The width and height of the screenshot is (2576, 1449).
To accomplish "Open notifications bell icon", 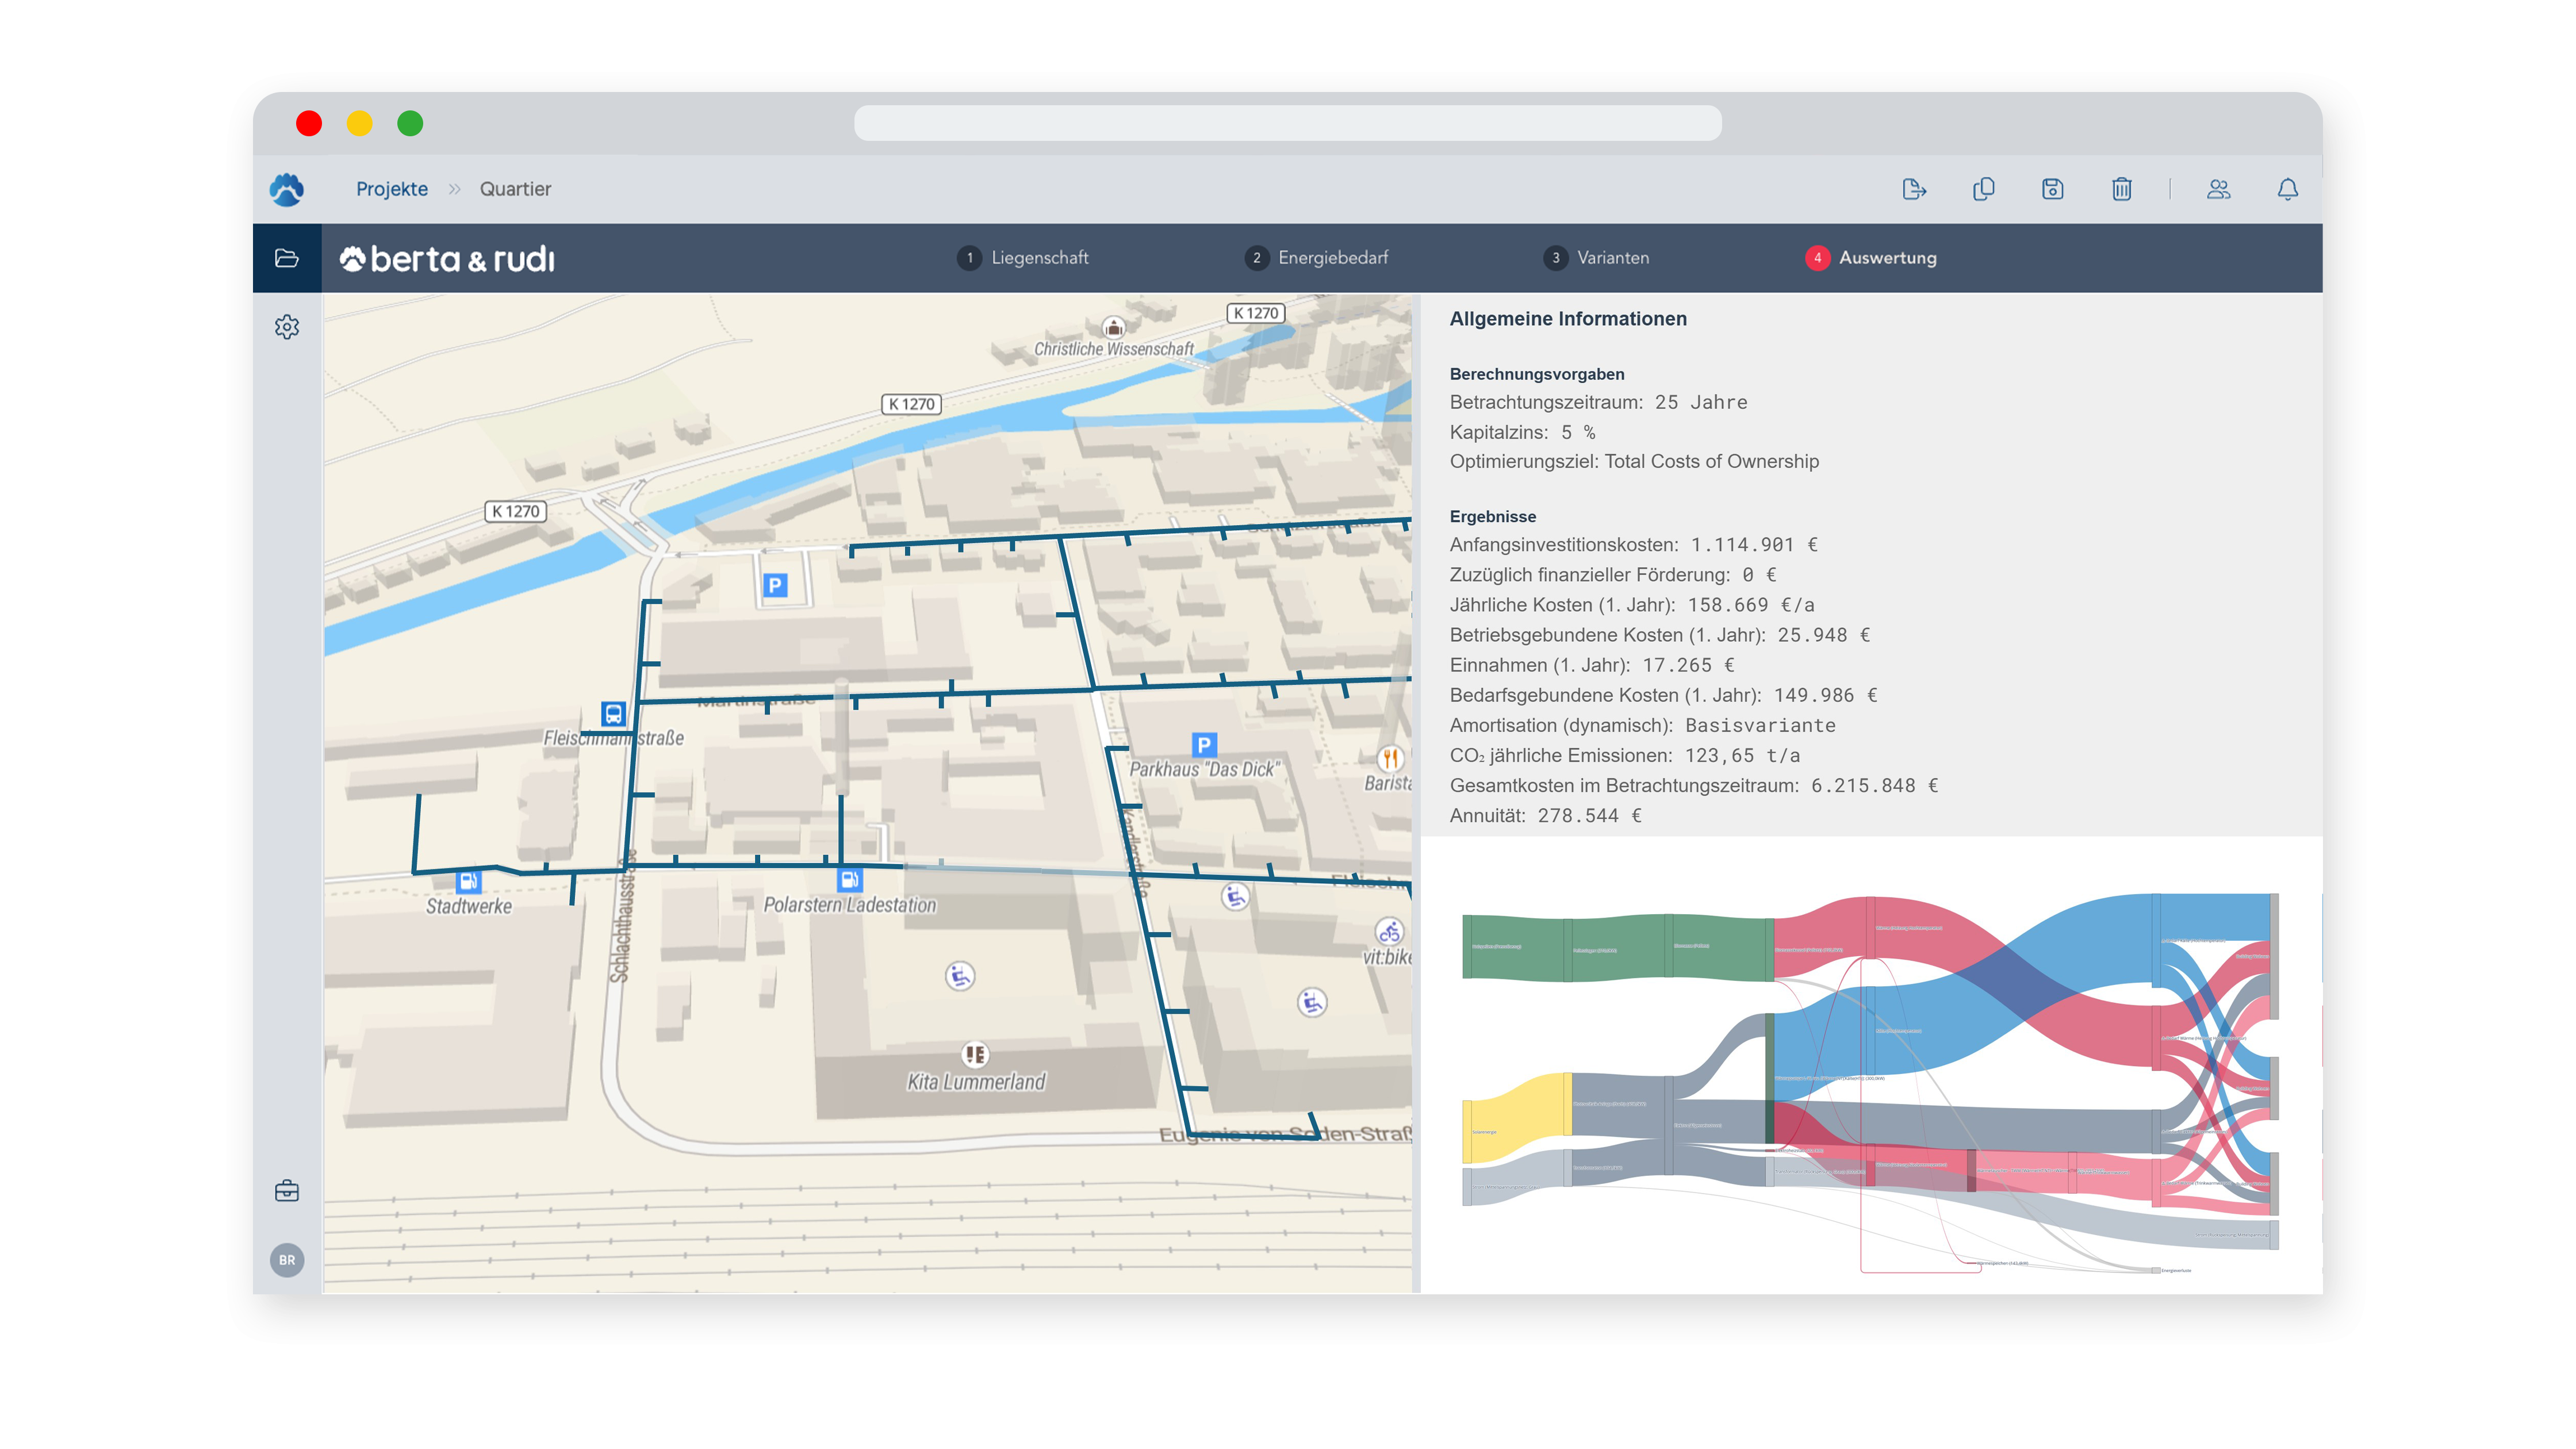I will (x=2287, y=189).
